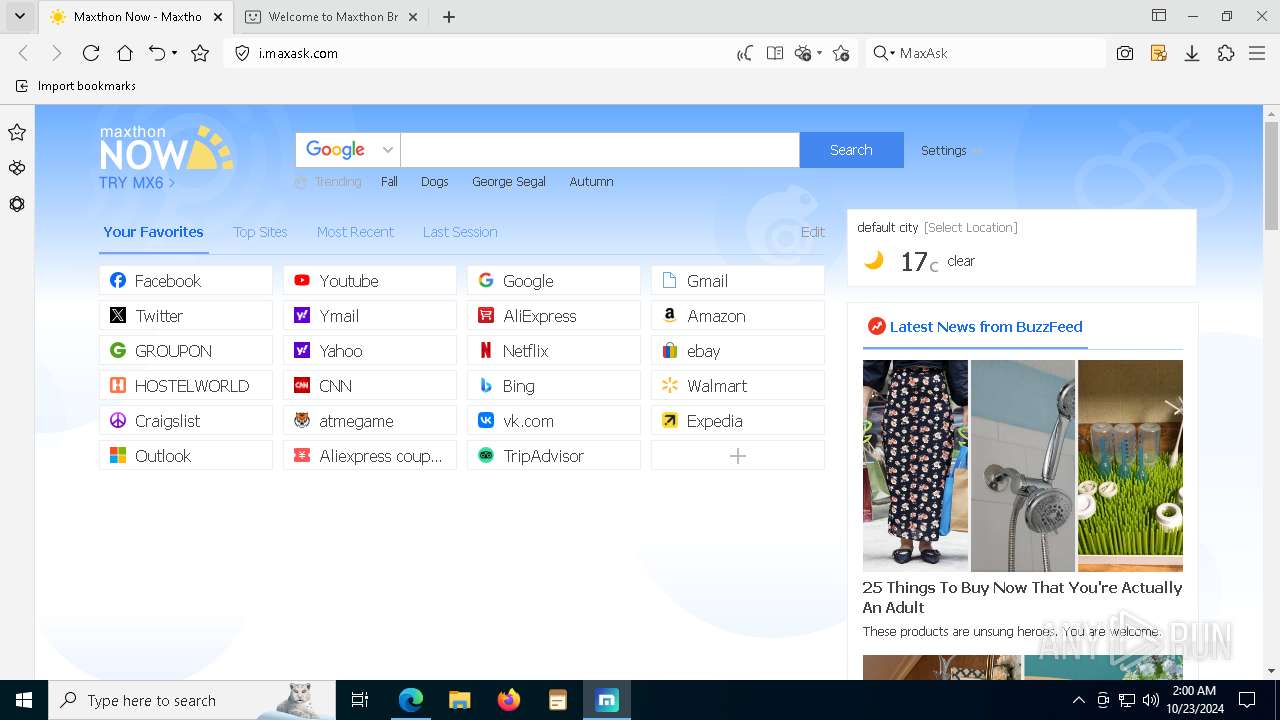Open the Facebook favorite tile
This screenshot has height=720, width=1280.
pos(186,281)
